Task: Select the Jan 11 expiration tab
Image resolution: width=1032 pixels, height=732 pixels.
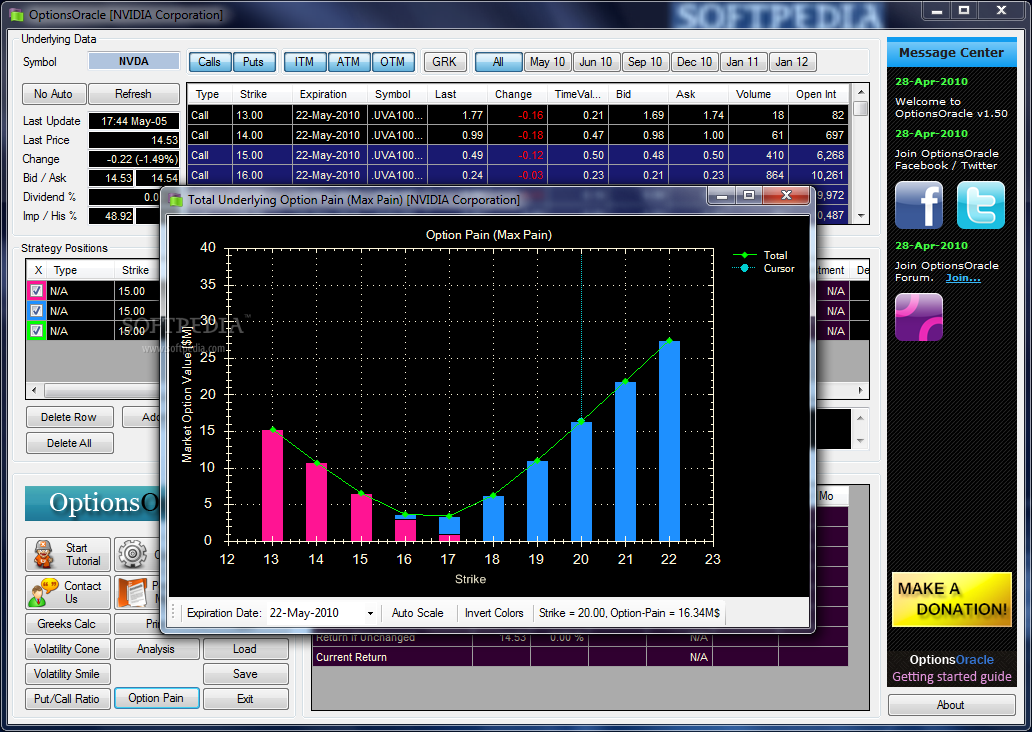Action: click(x=743, y=62)
